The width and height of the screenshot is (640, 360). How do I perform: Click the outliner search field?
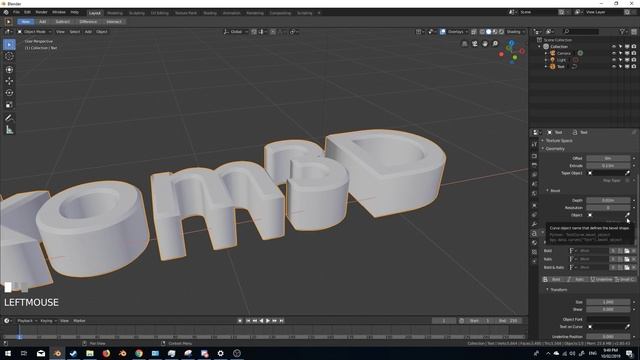tap(581, 31)
